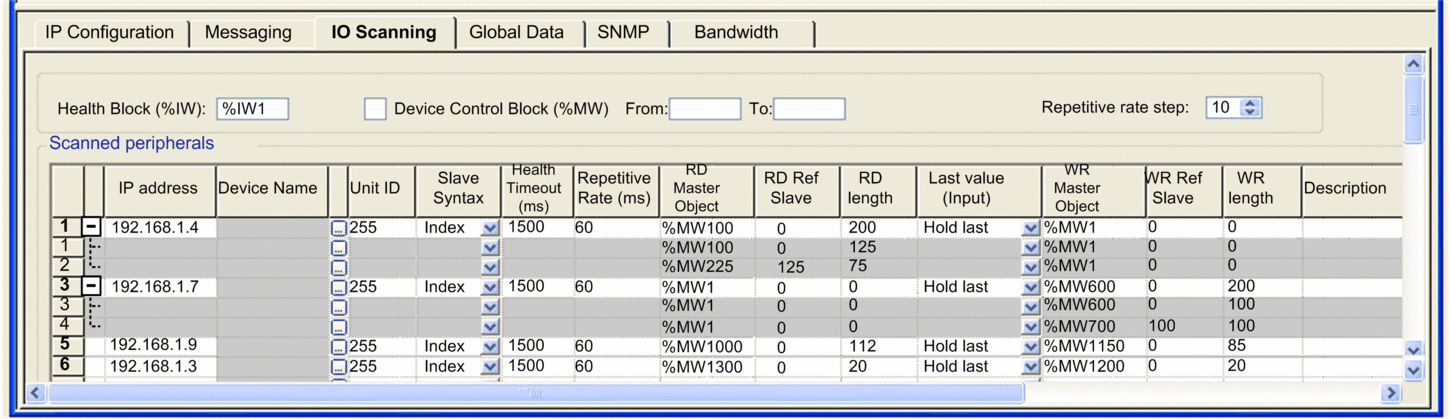
Task: Switch to the IP Configuration tab
Action: (x=109, y=33)
